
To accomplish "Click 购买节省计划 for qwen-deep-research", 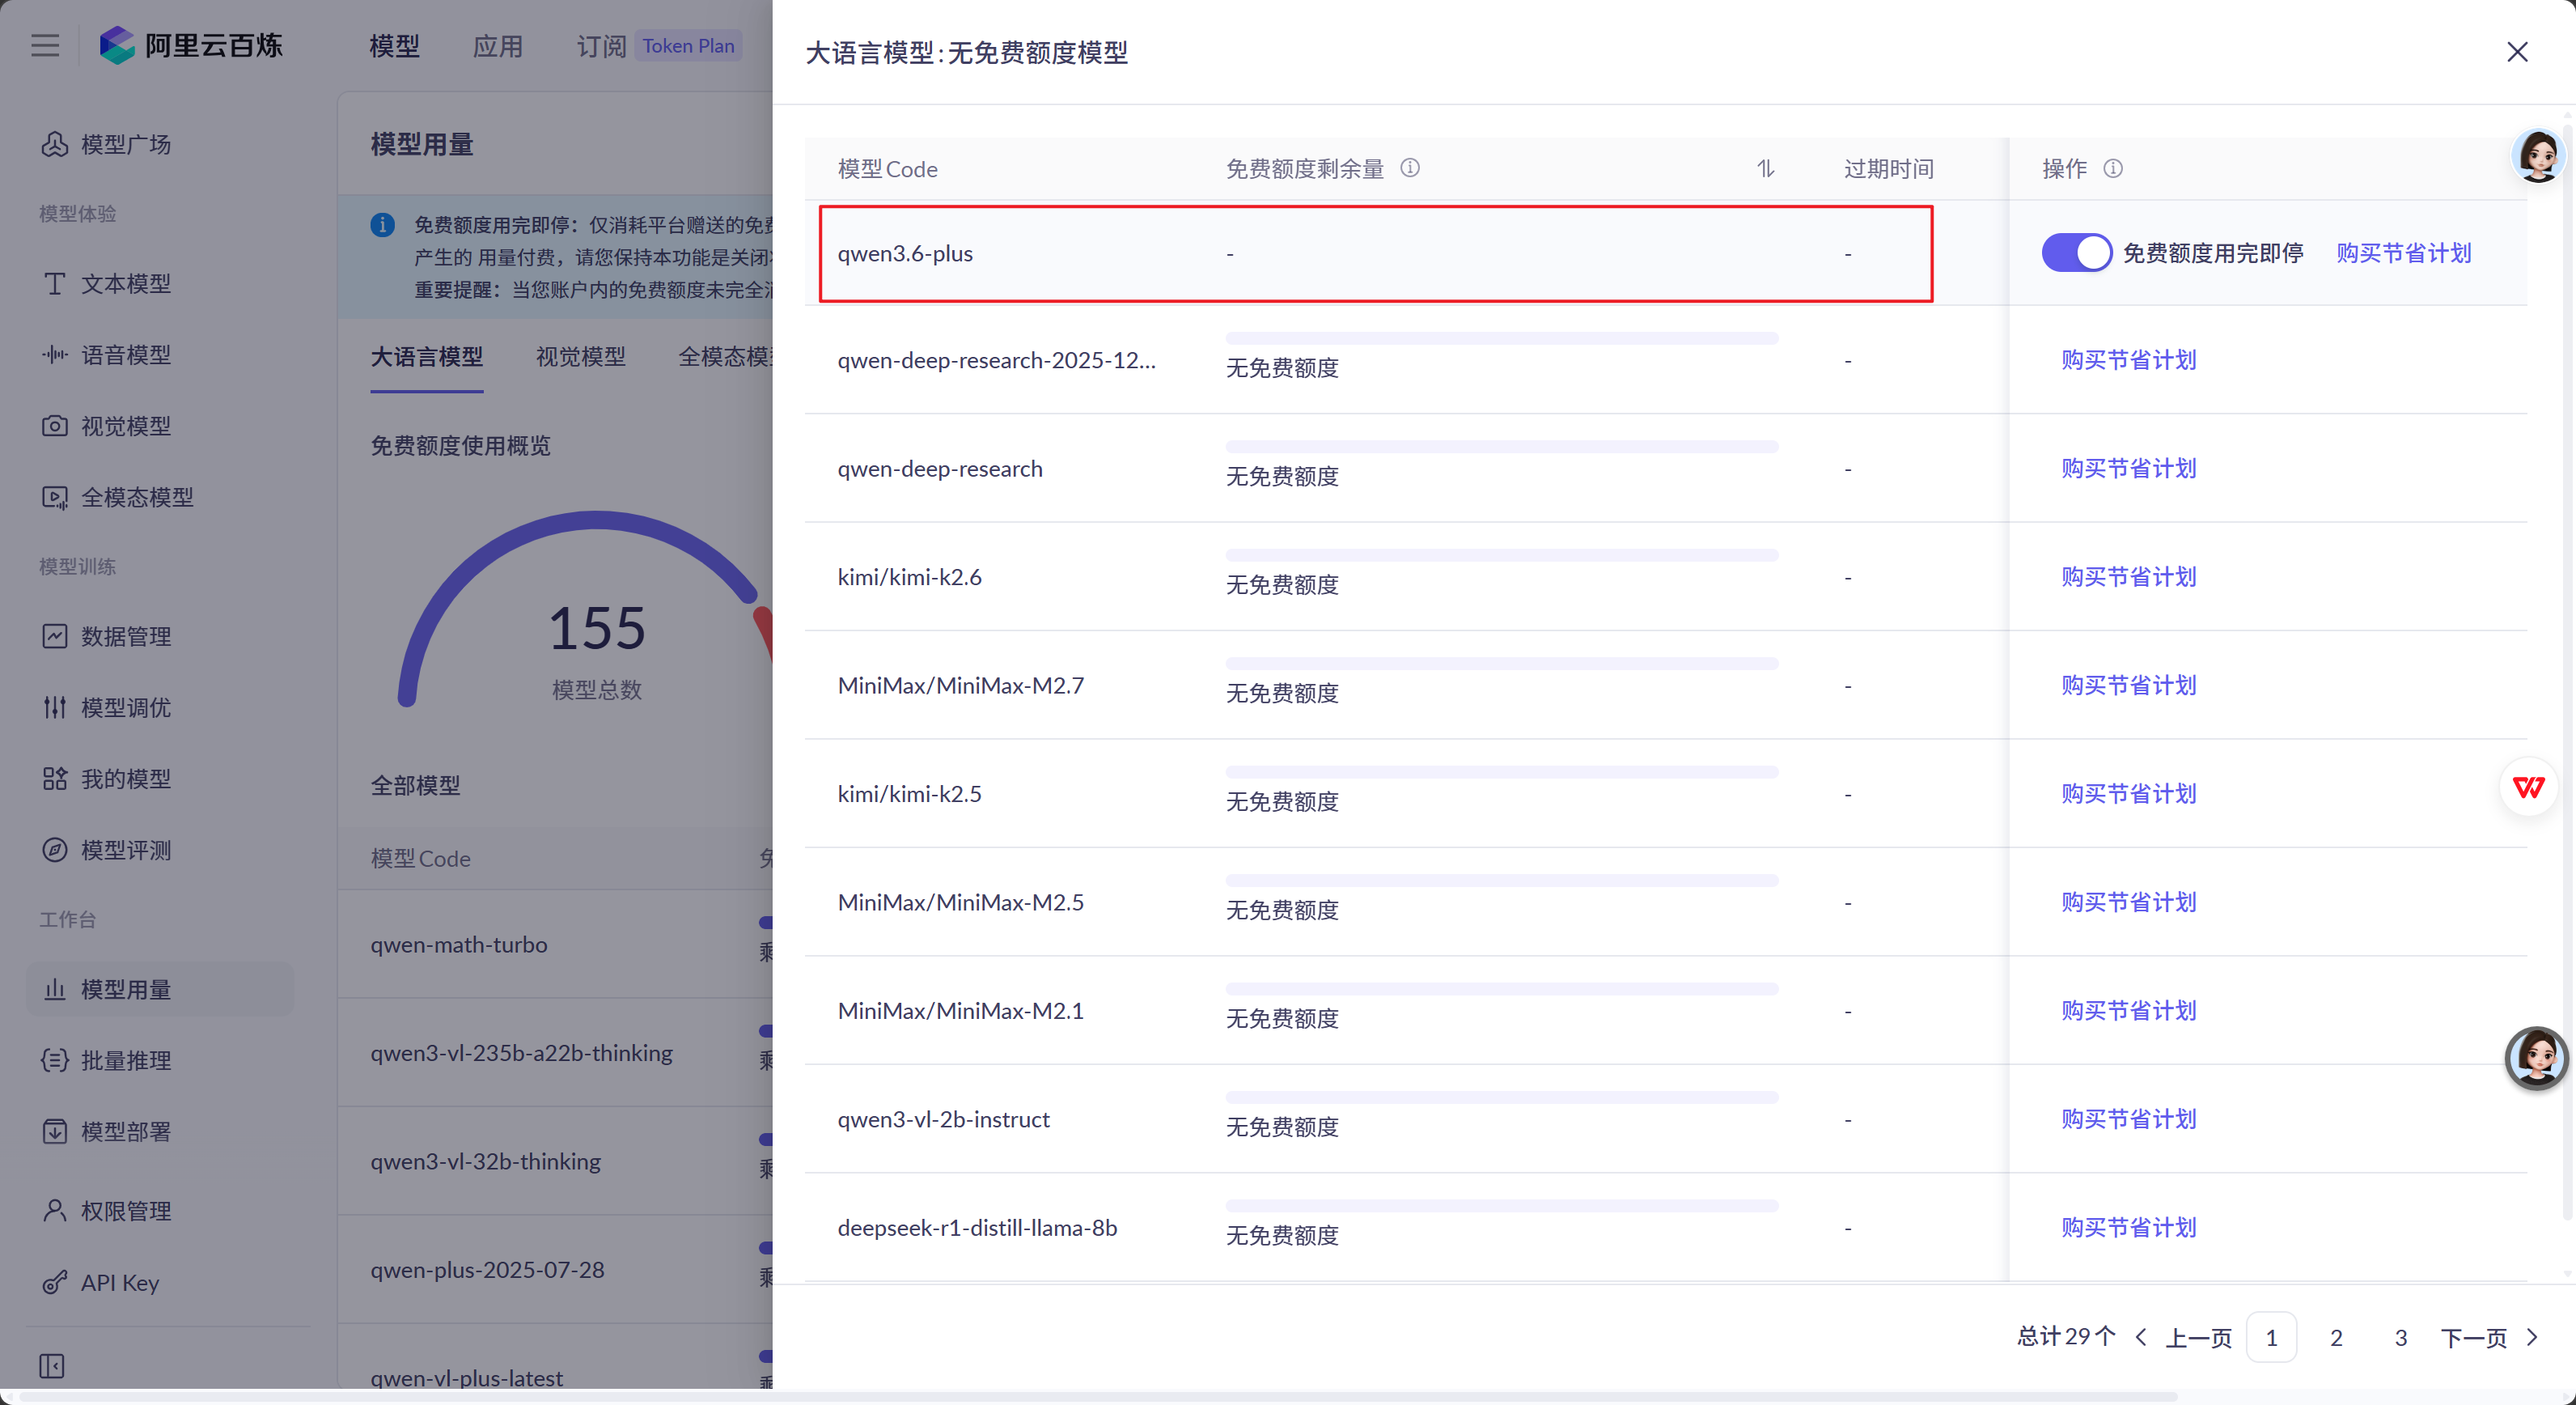I will point(2129,468).
